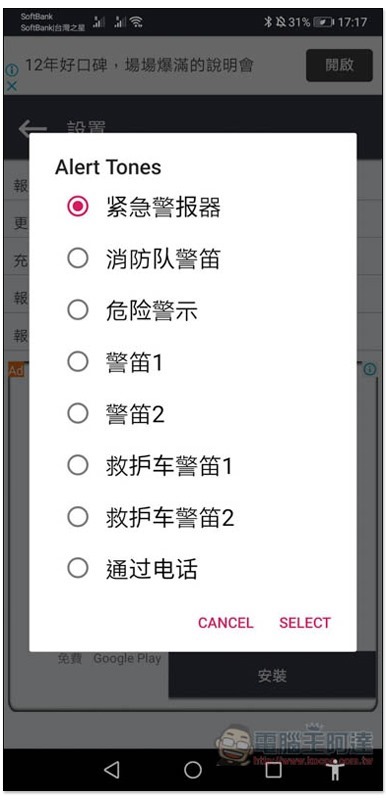The image size is (386, 800).
Task: Tap the 安裝 install button
Action: (272, 676)
